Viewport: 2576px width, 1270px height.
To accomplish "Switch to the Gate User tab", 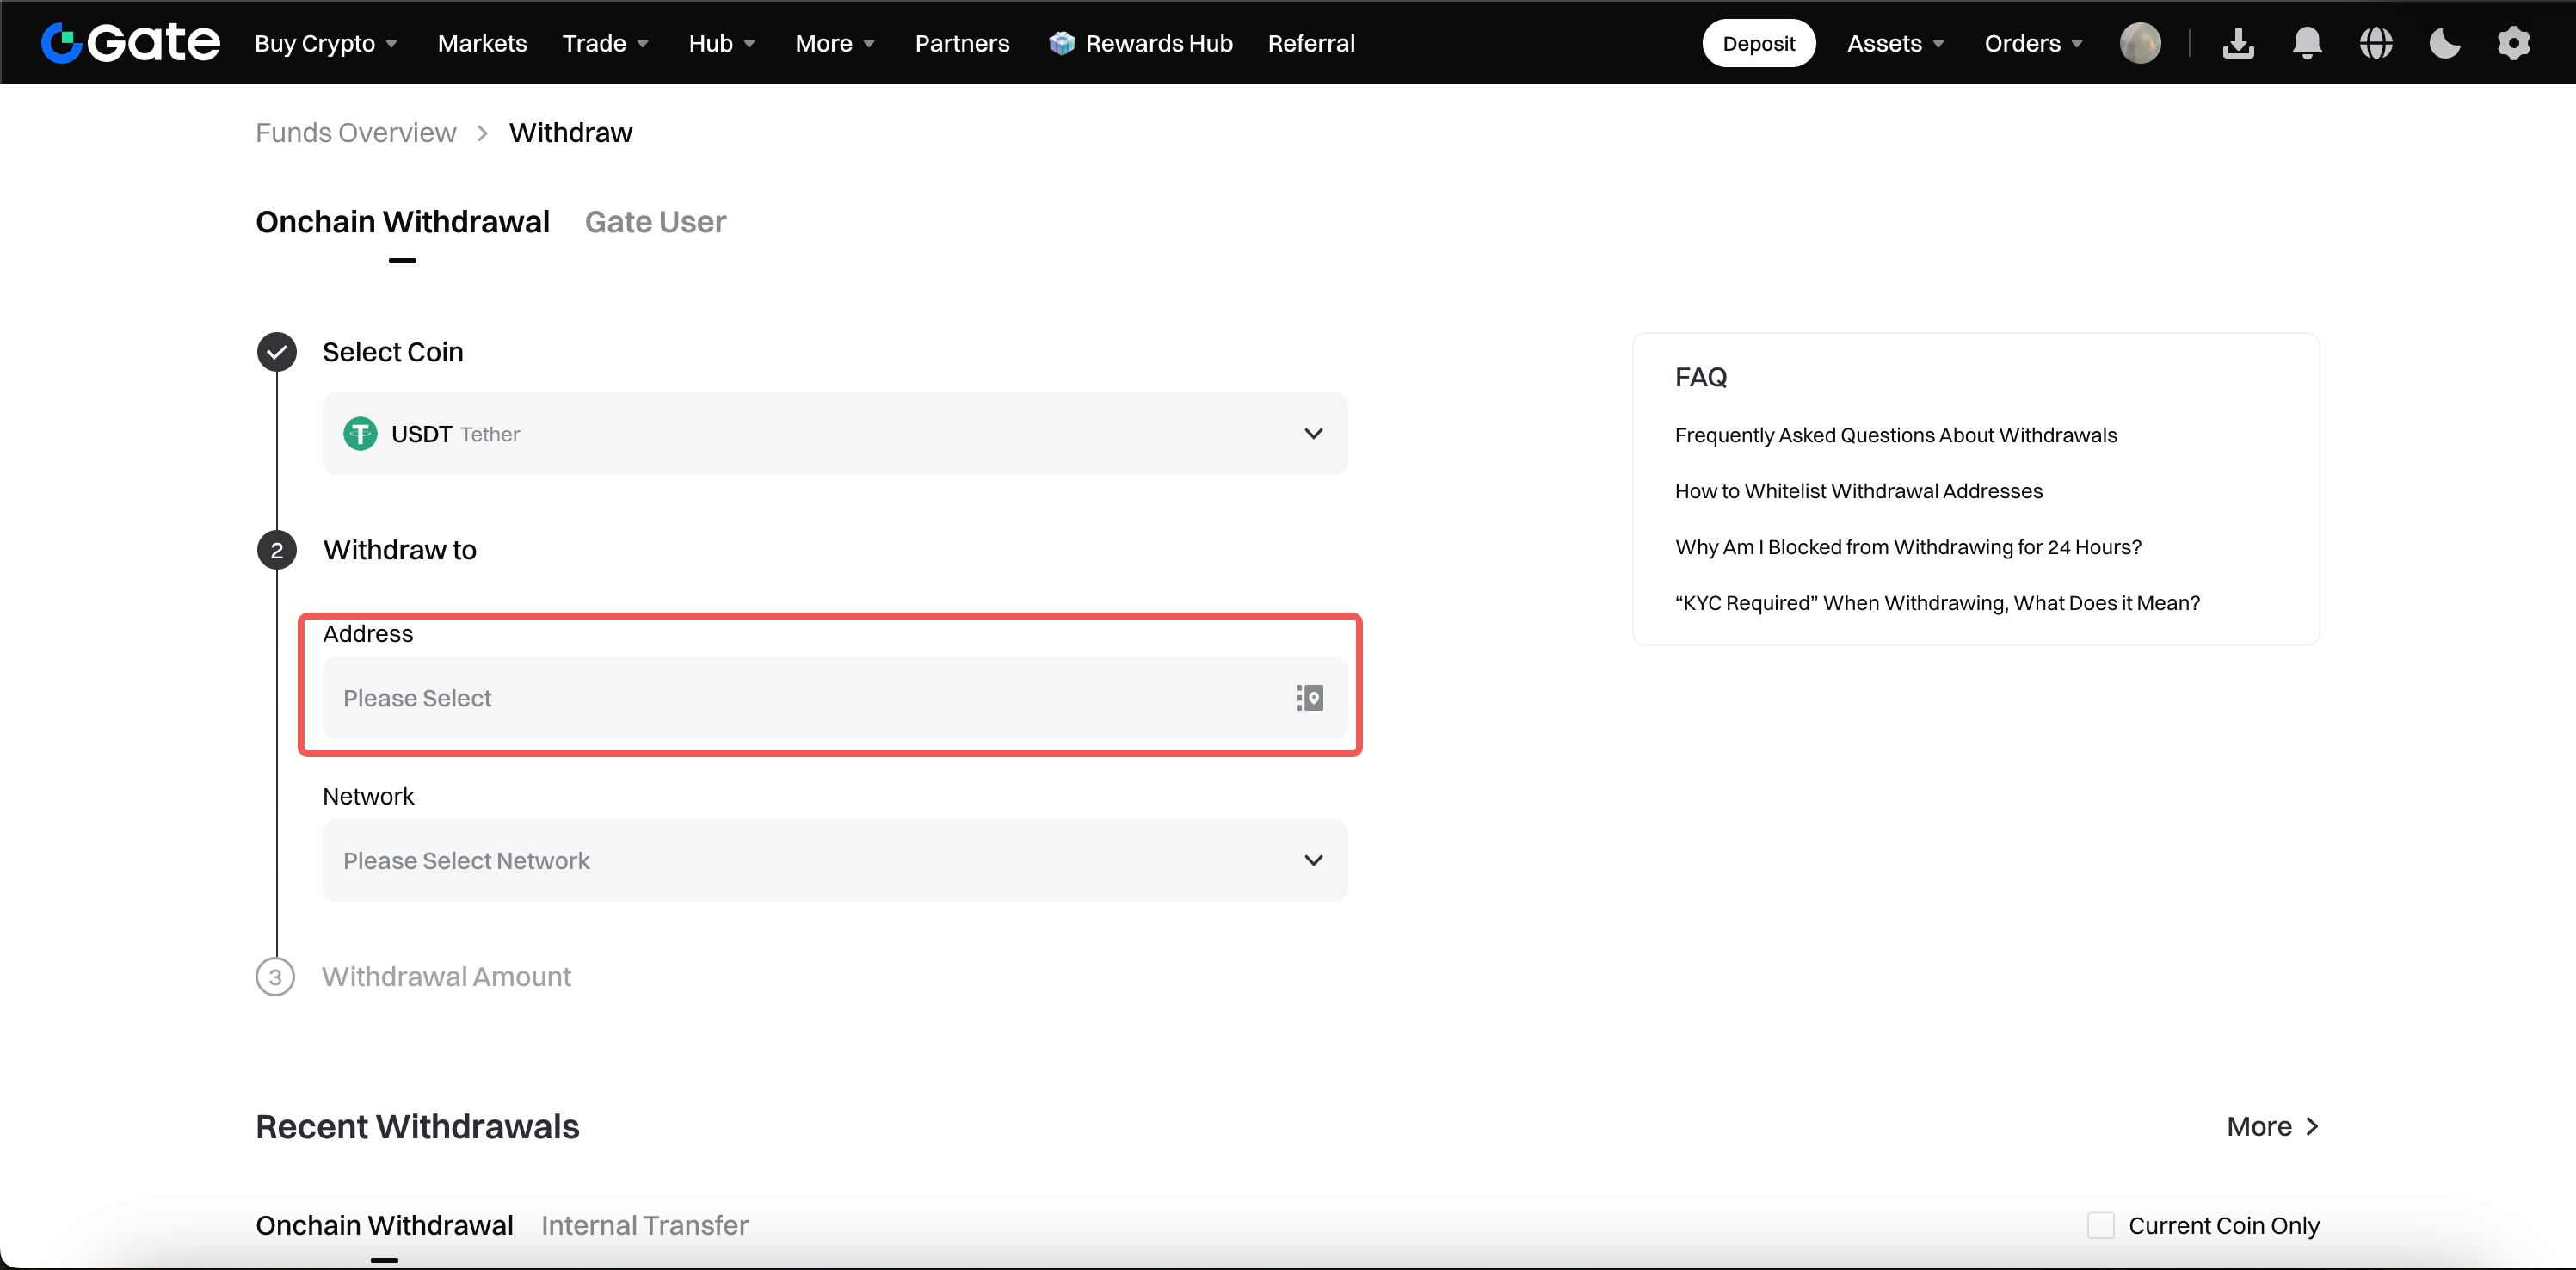I will pyautogui.click(x=655, y=222).
